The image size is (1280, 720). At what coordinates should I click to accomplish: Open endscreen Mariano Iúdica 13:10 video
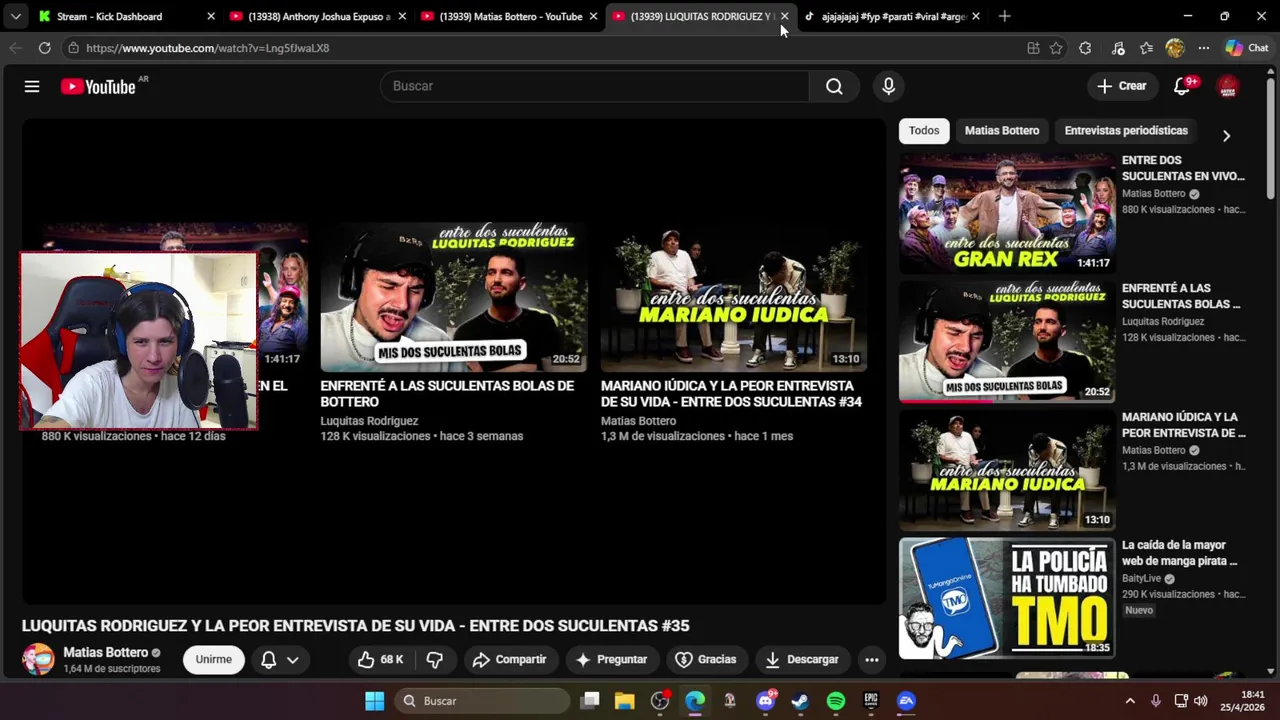(x=734, y=297)
